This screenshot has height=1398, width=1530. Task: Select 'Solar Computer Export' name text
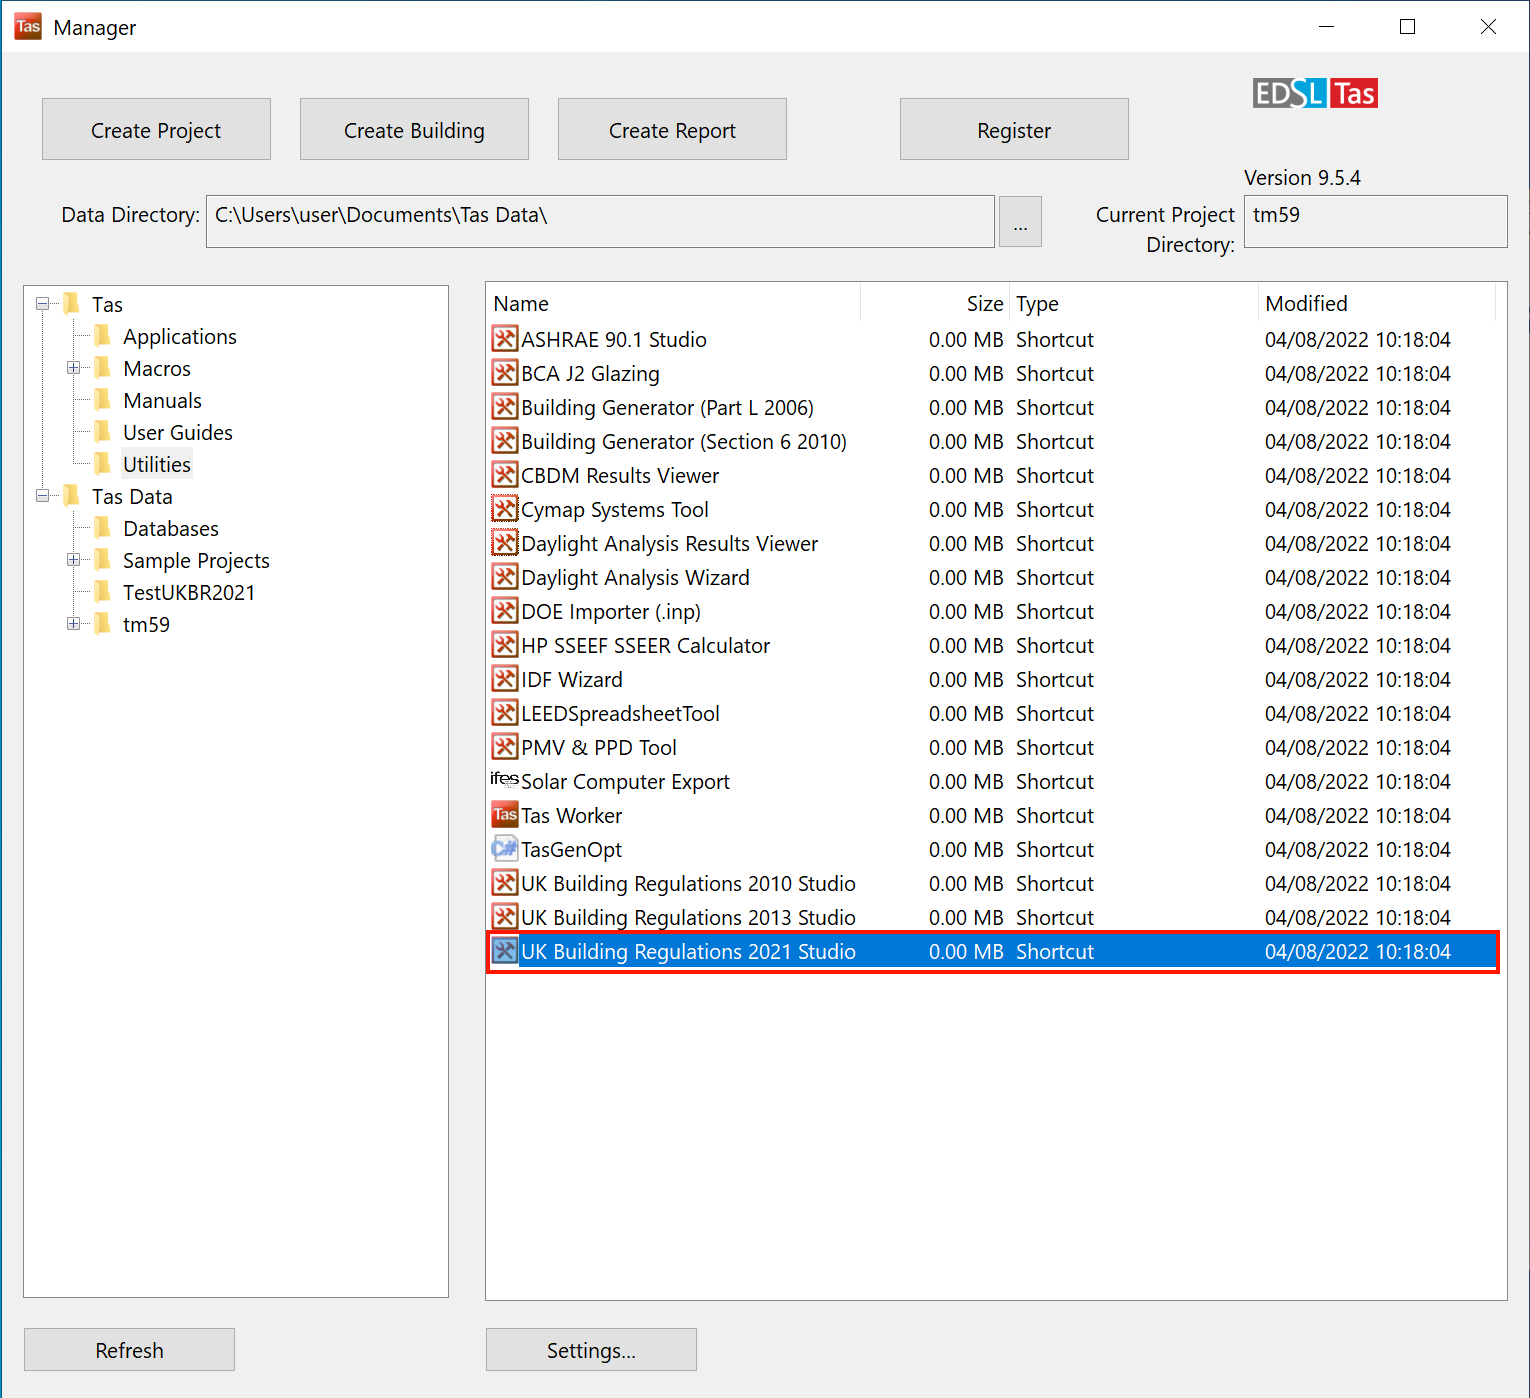point(625,781)
